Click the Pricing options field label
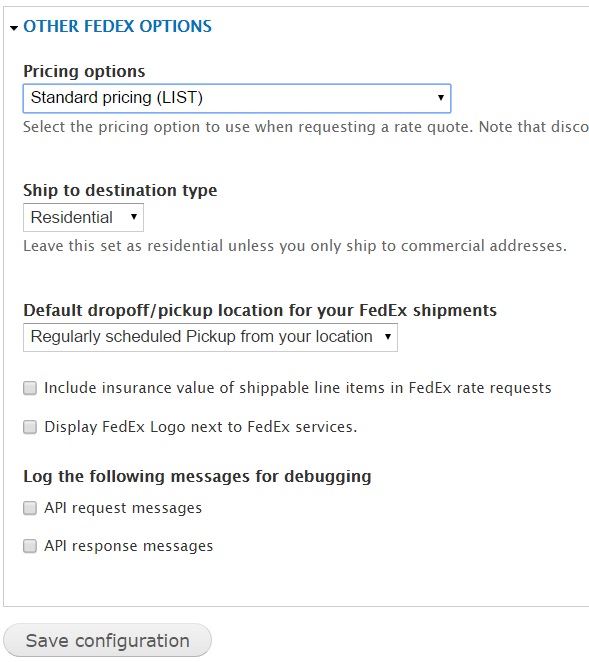 [84, 71]
